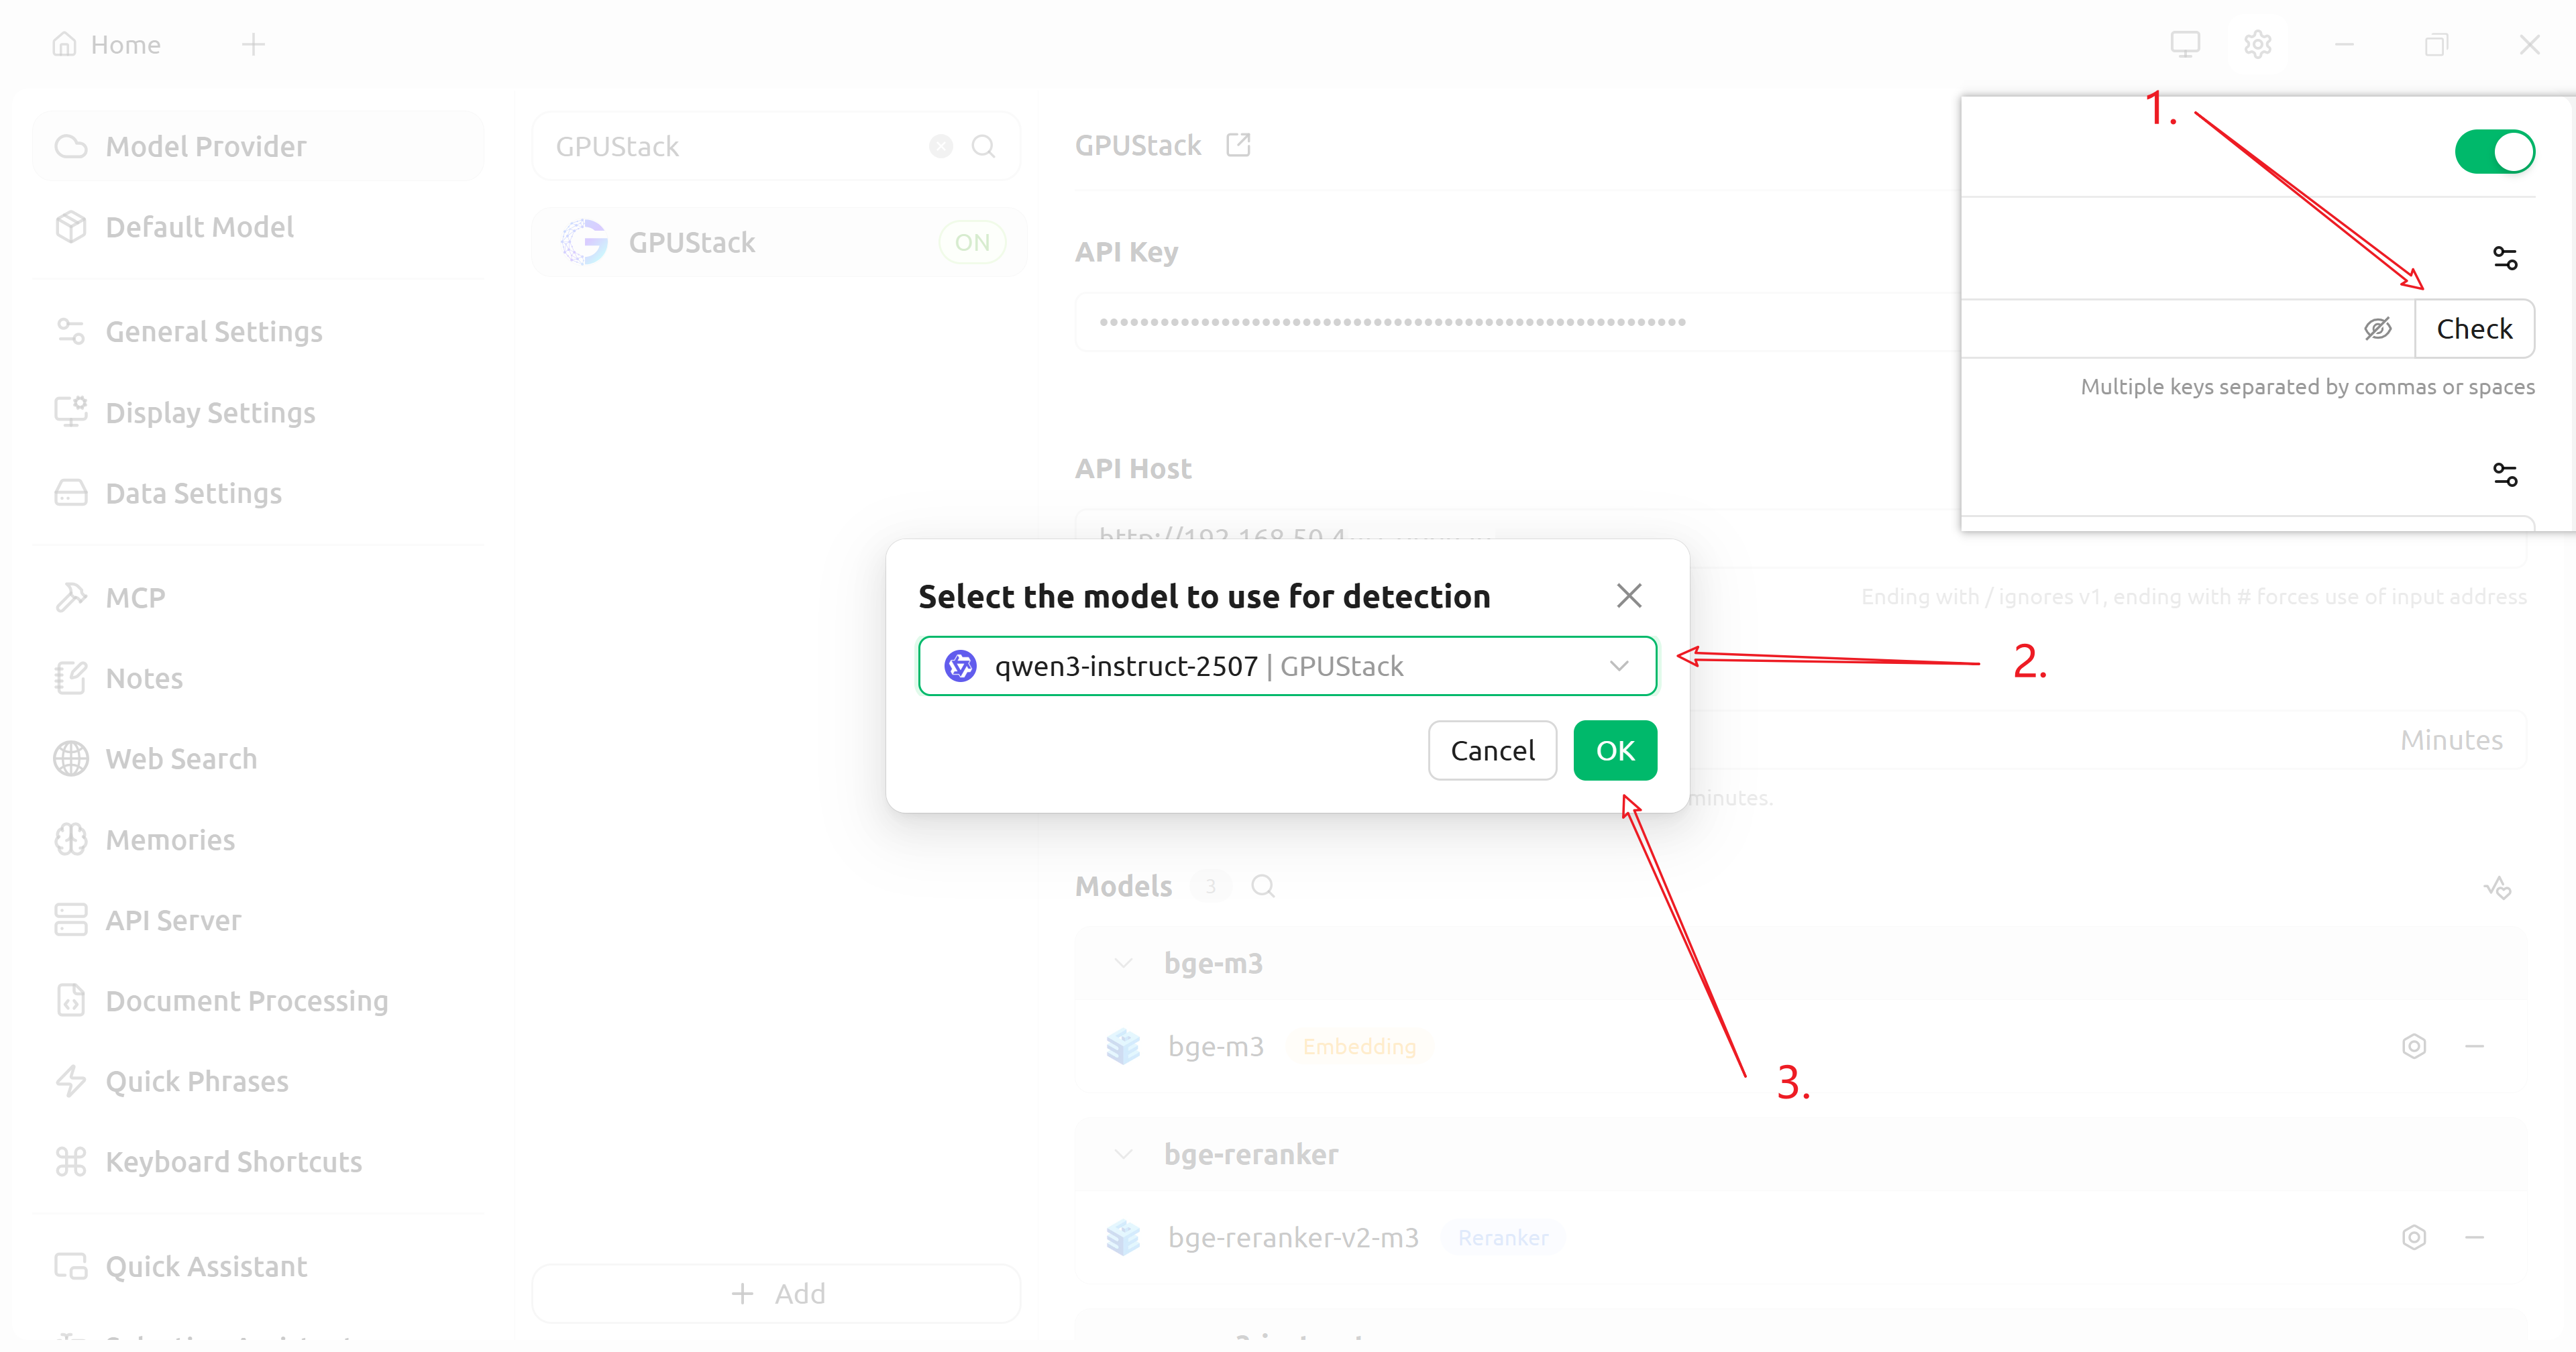The image size is (2576, 1352).
Task: Search models with the magnifier icon
Action: coord(1263,886)
